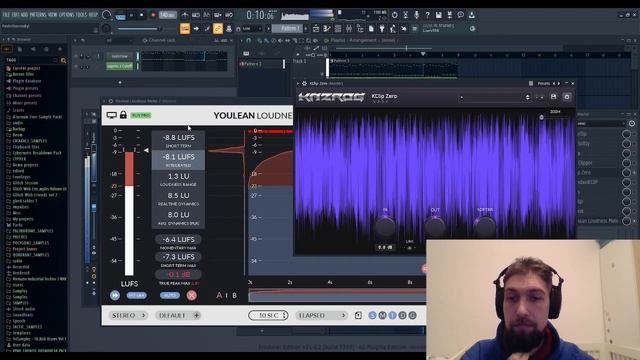Open the Mixer view icon
This screenshot has height=360, width=640.
point(349,29)
